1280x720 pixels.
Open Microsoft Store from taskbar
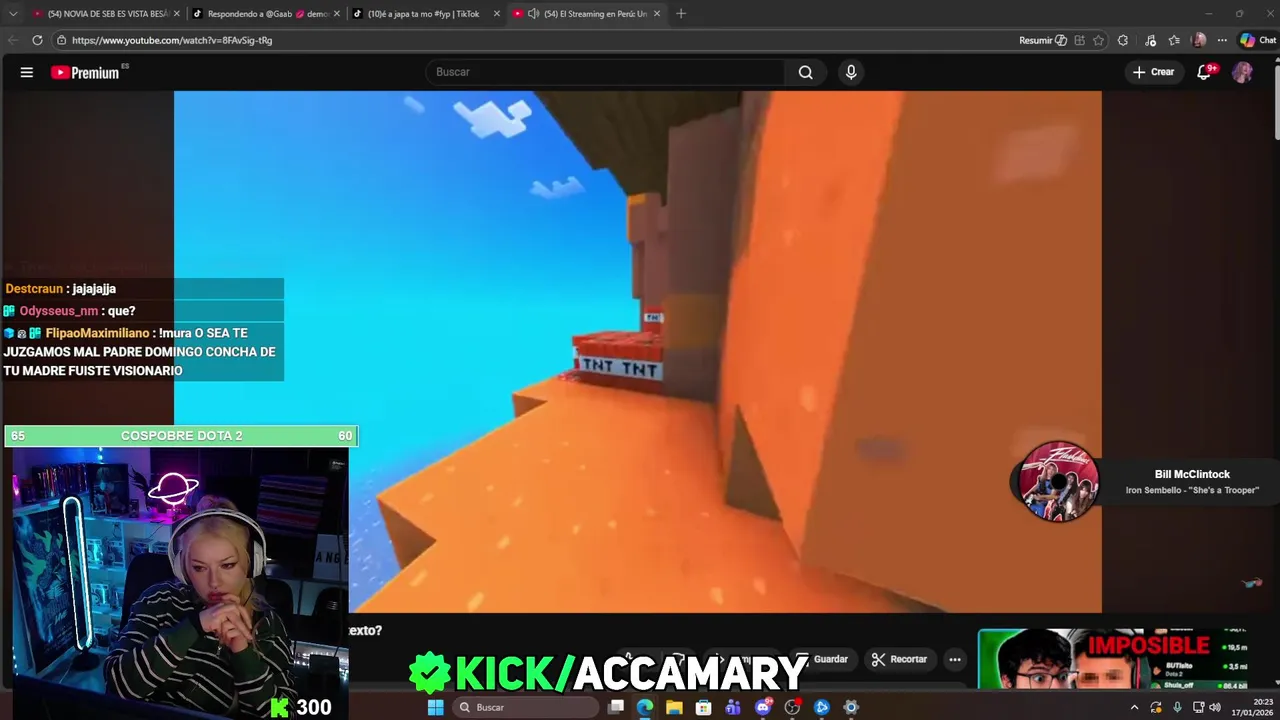(703, 707)
